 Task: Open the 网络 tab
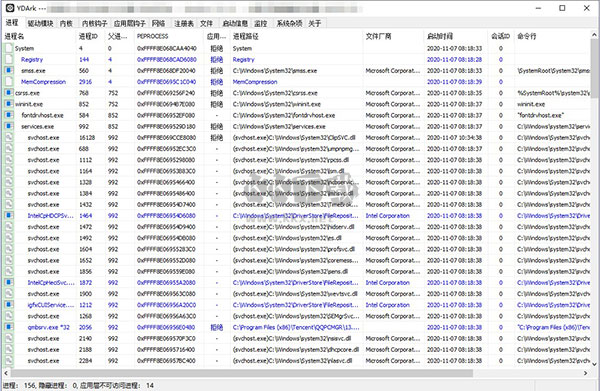click(158, 23)
